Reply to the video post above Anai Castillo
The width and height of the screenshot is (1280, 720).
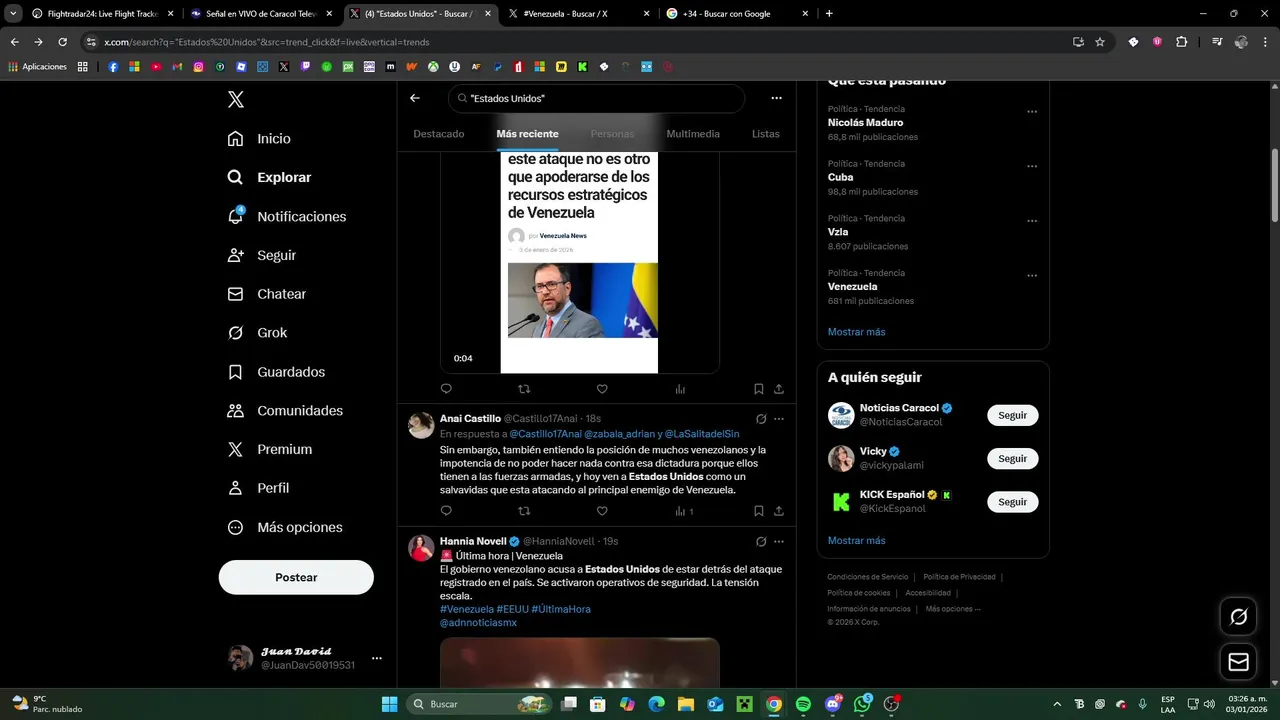[446, 389]
